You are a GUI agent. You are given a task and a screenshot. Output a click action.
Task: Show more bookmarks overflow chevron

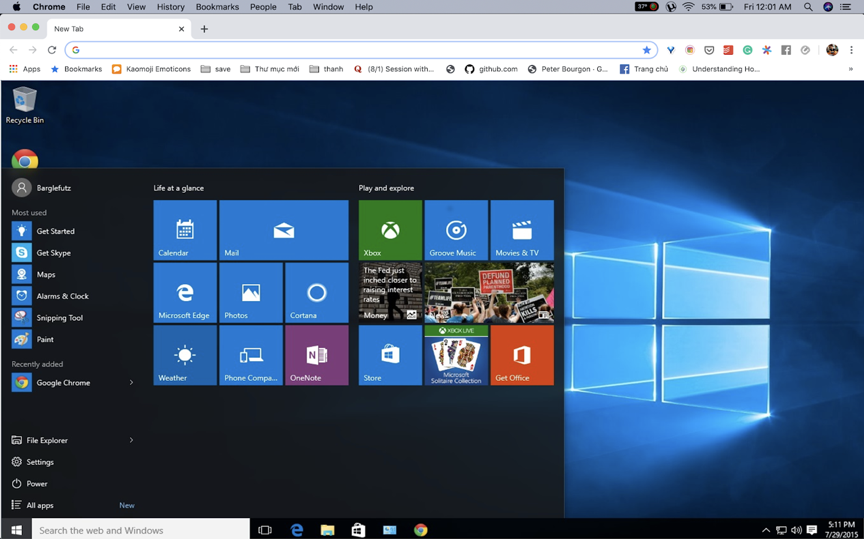click(851, 69)
